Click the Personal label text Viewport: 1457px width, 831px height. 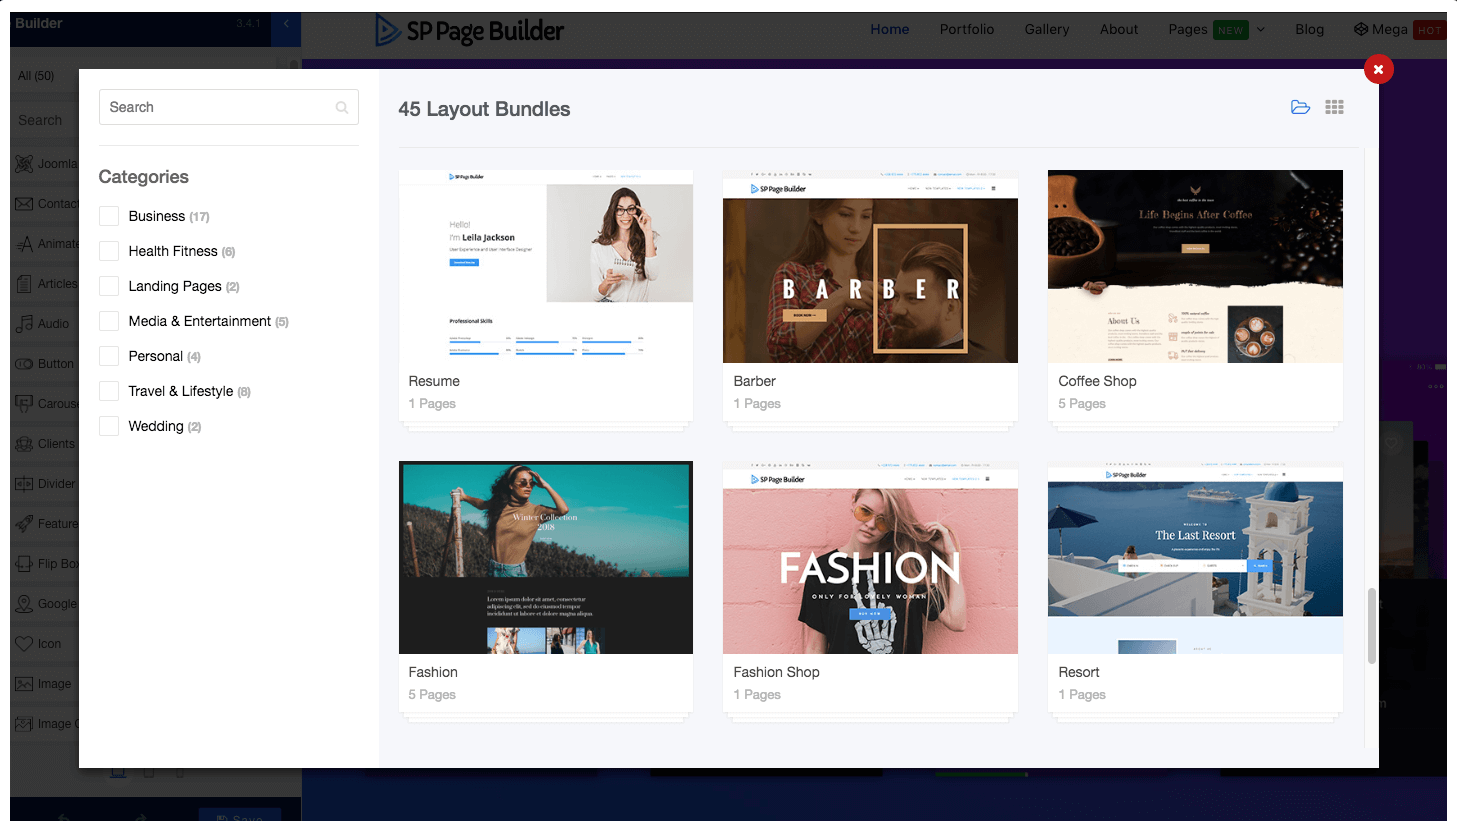(155, 356)
